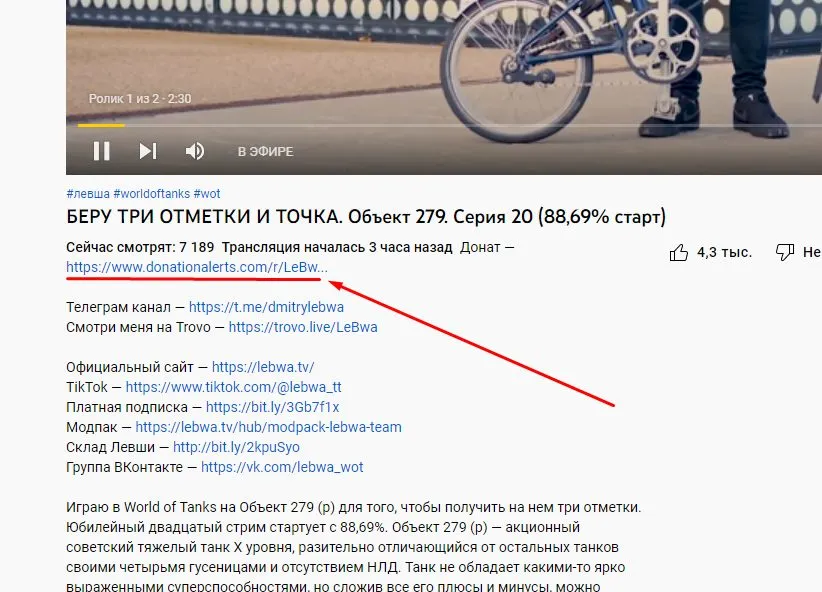822x592 pixels.
Task: Open the #wot hashtag
Action: tap(207, 193)
